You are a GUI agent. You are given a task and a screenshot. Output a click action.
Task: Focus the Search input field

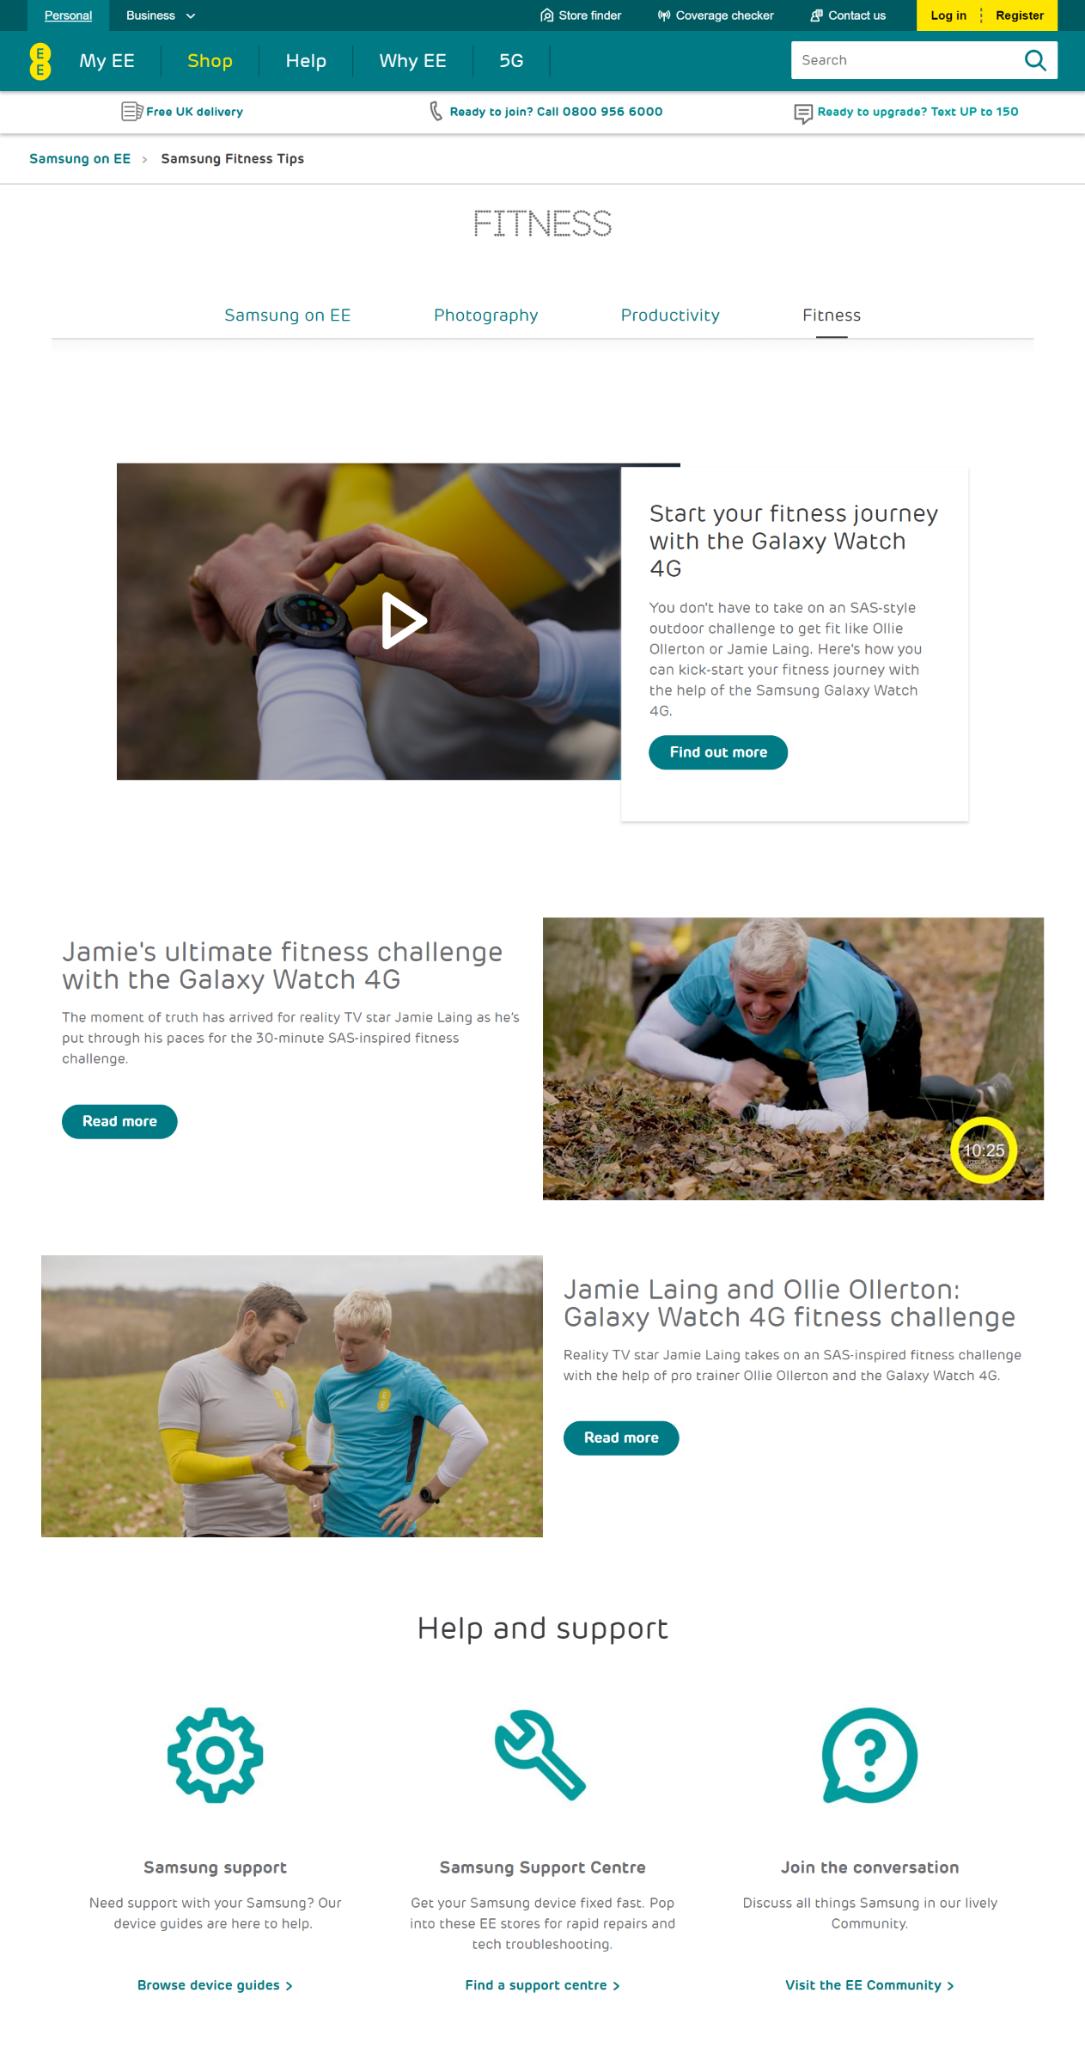coord(905,60)
